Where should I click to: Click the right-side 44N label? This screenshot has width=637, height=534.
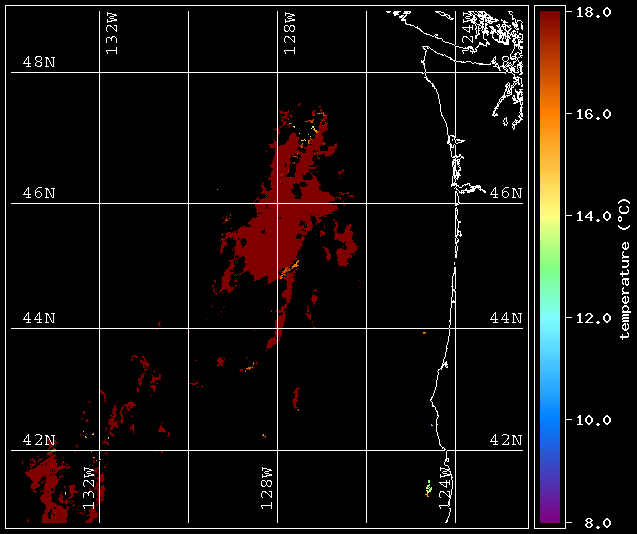pyautogui.click(x=505, y=318)
